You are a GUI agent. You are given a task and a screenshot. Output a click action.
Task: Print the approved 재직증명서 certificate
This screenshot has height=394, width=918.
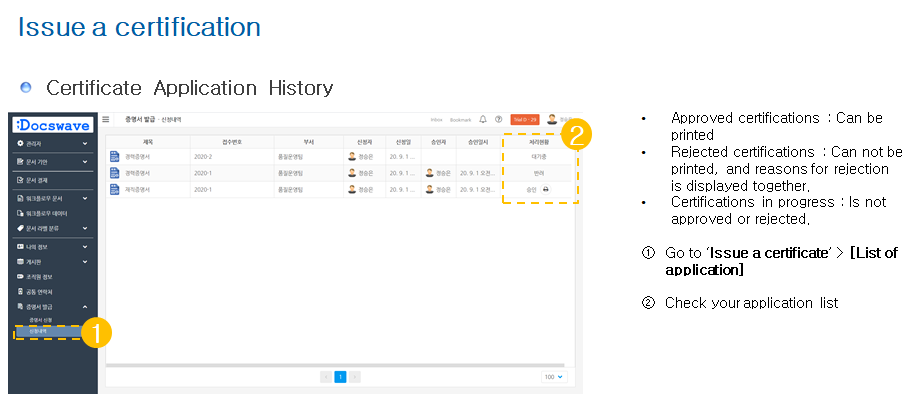pyautogui.click(x=545, y=189)
